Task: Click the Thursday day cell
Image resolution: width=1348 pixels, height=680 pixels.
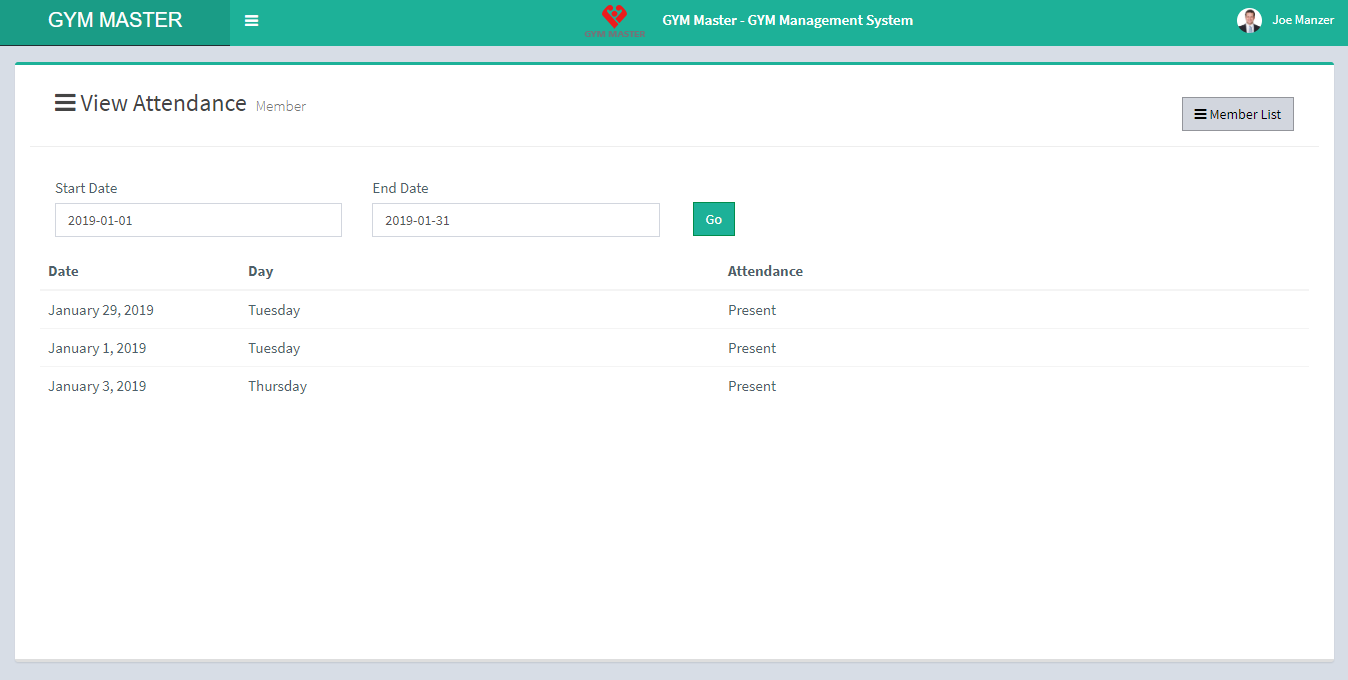Action: 277,386
